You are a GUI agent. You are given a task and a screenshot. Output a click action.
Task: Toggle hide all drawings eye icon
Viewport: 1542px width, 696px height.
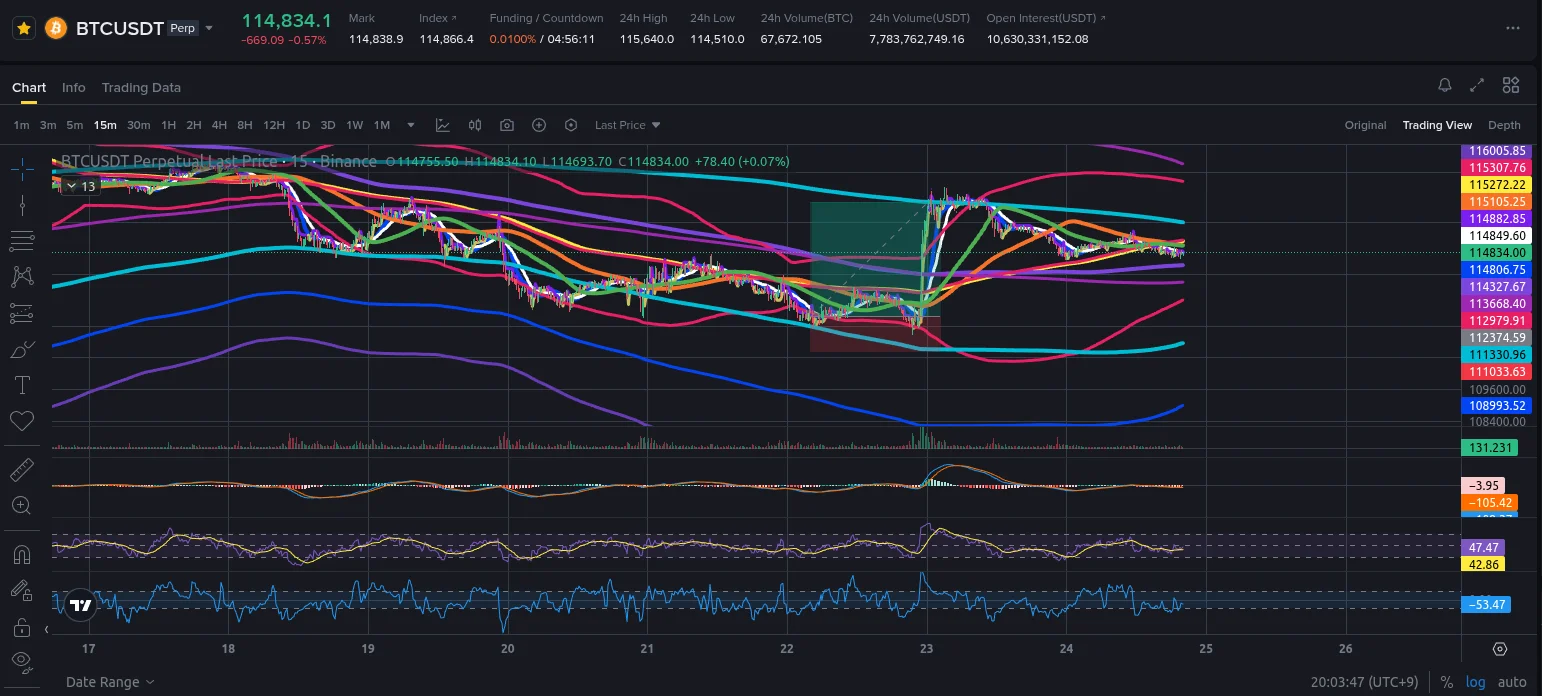22,660
